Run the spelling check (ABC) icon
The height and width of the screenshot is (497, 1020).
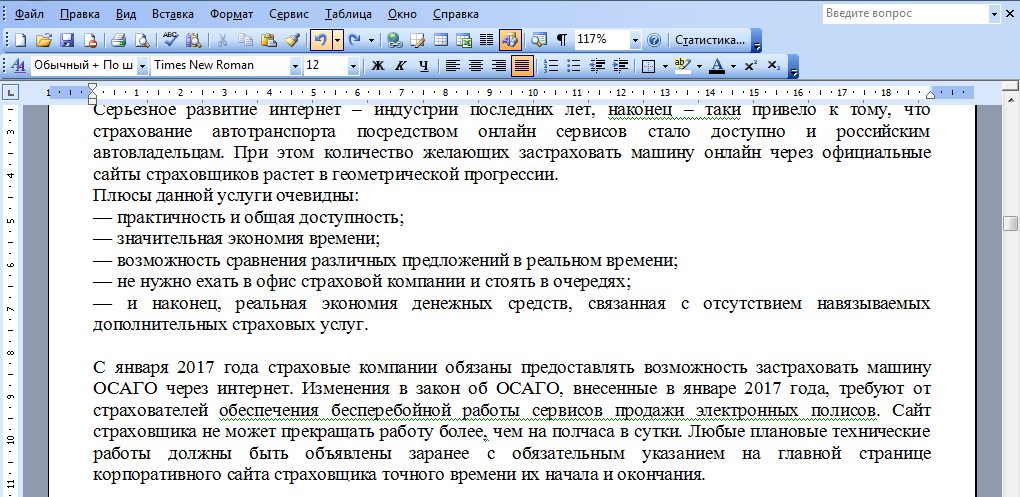pyautogui.click(x=170, y=40)
